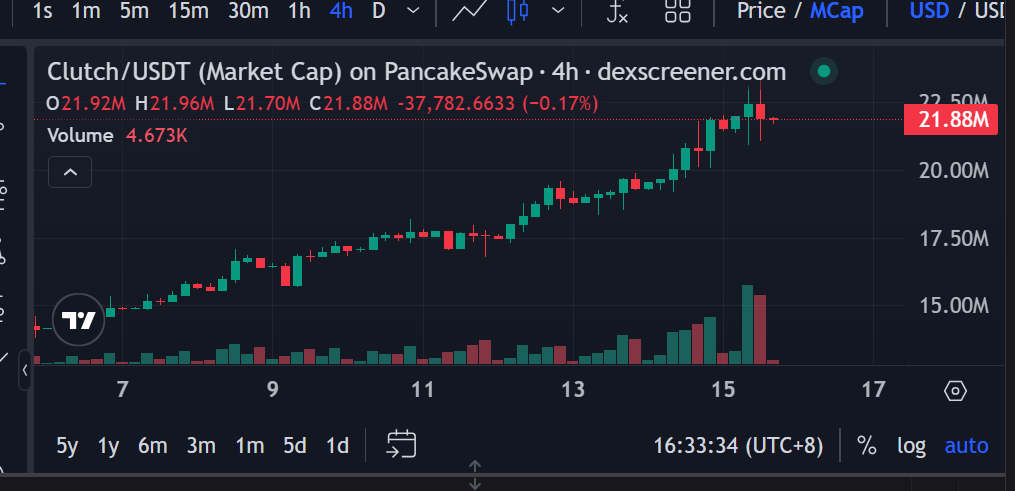Viewport: 1015px width, 491px height.
Task: Click date label 9 on time axis
Action: pos(273,390)
